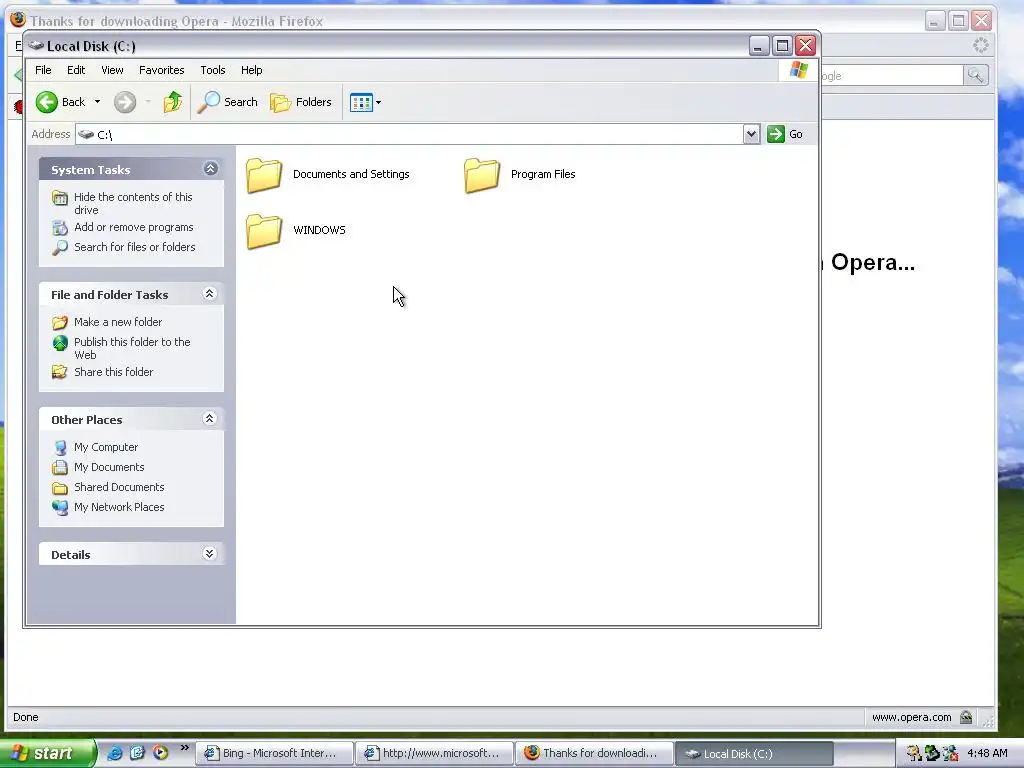Click Make a new folder link

[x=118, y=322]
